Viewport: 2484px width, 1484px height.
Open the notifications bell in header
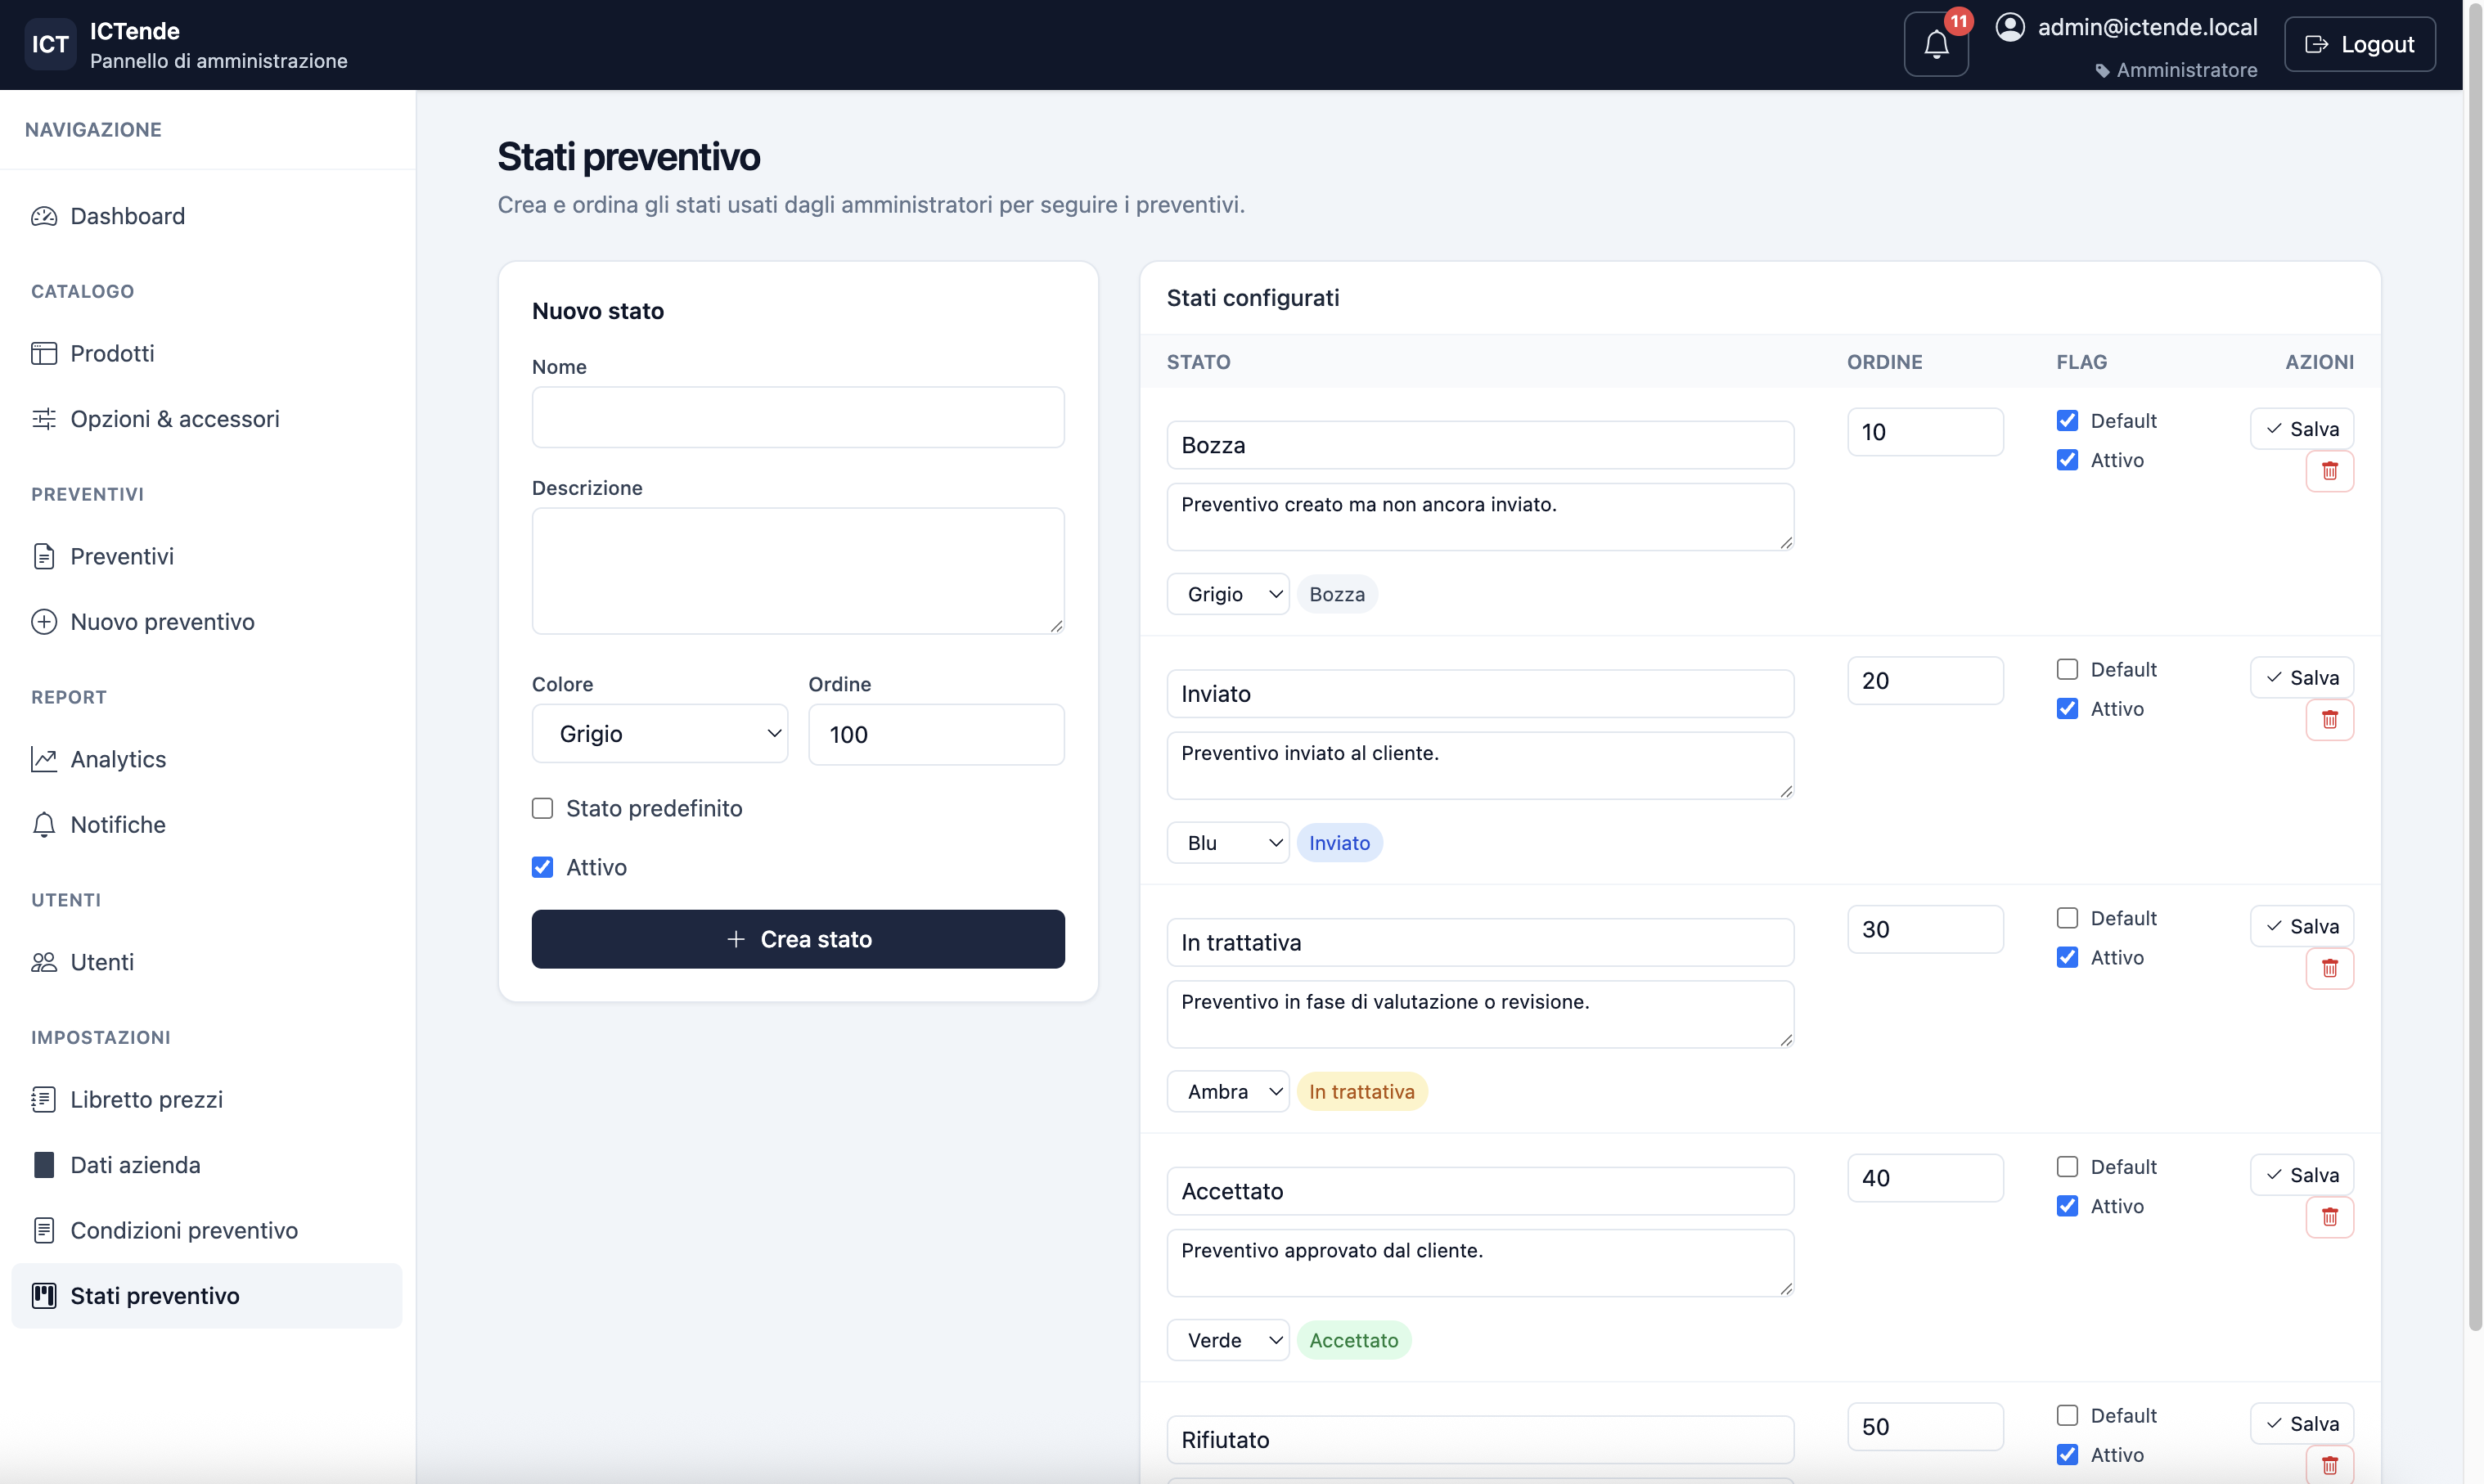1935,44
